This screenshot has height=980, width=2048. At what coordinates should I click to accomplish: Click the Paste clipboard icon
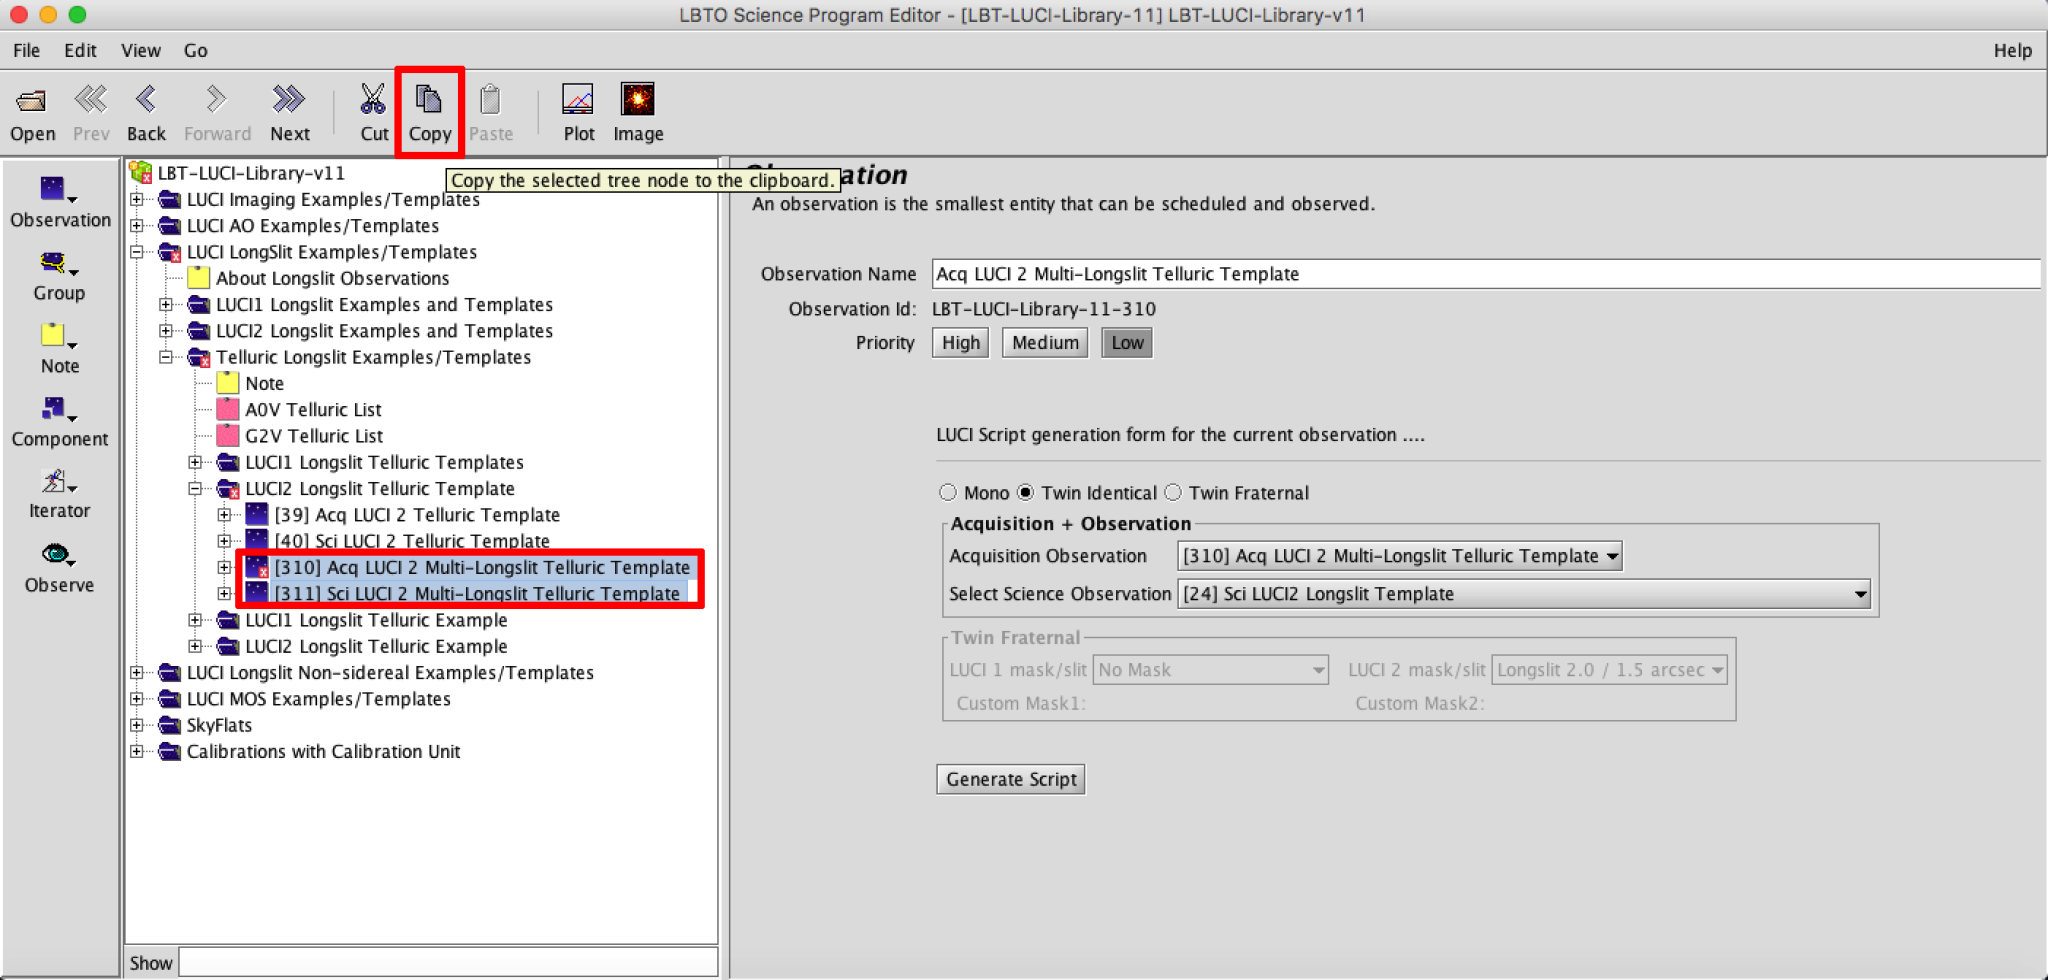(x=490, y=99)
